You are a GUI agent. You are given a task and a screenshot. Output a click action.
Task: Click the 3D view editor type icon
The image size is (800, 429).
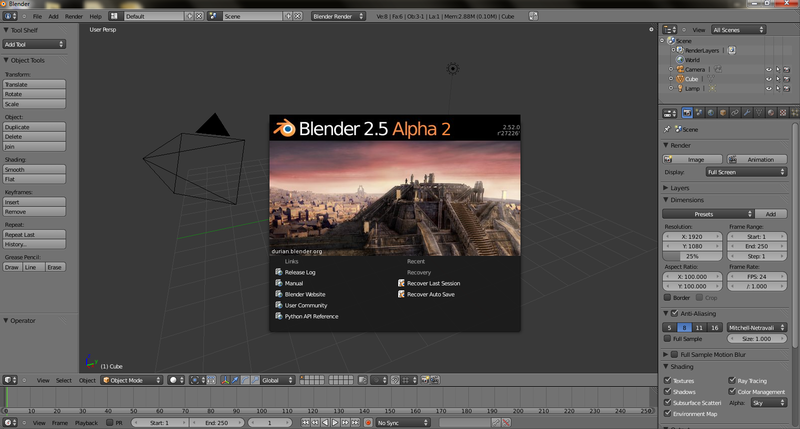(8, 380)
